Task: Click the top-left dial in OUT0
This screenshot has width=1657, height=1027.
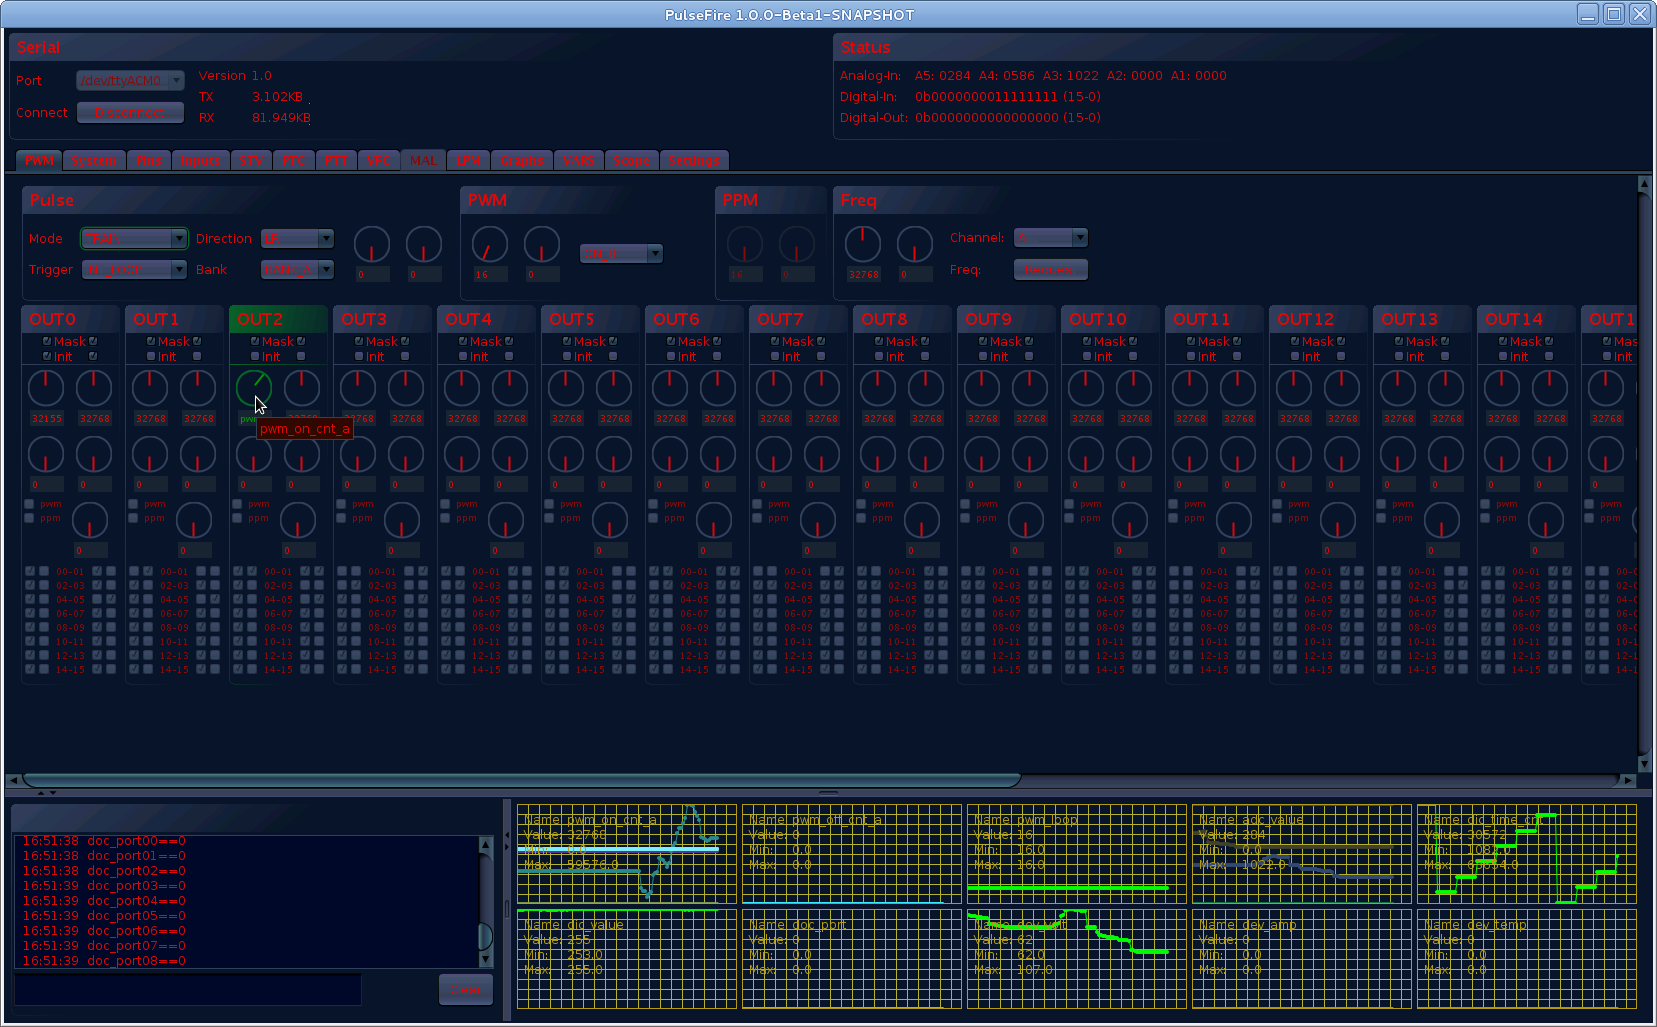Action: pos(46,388)
